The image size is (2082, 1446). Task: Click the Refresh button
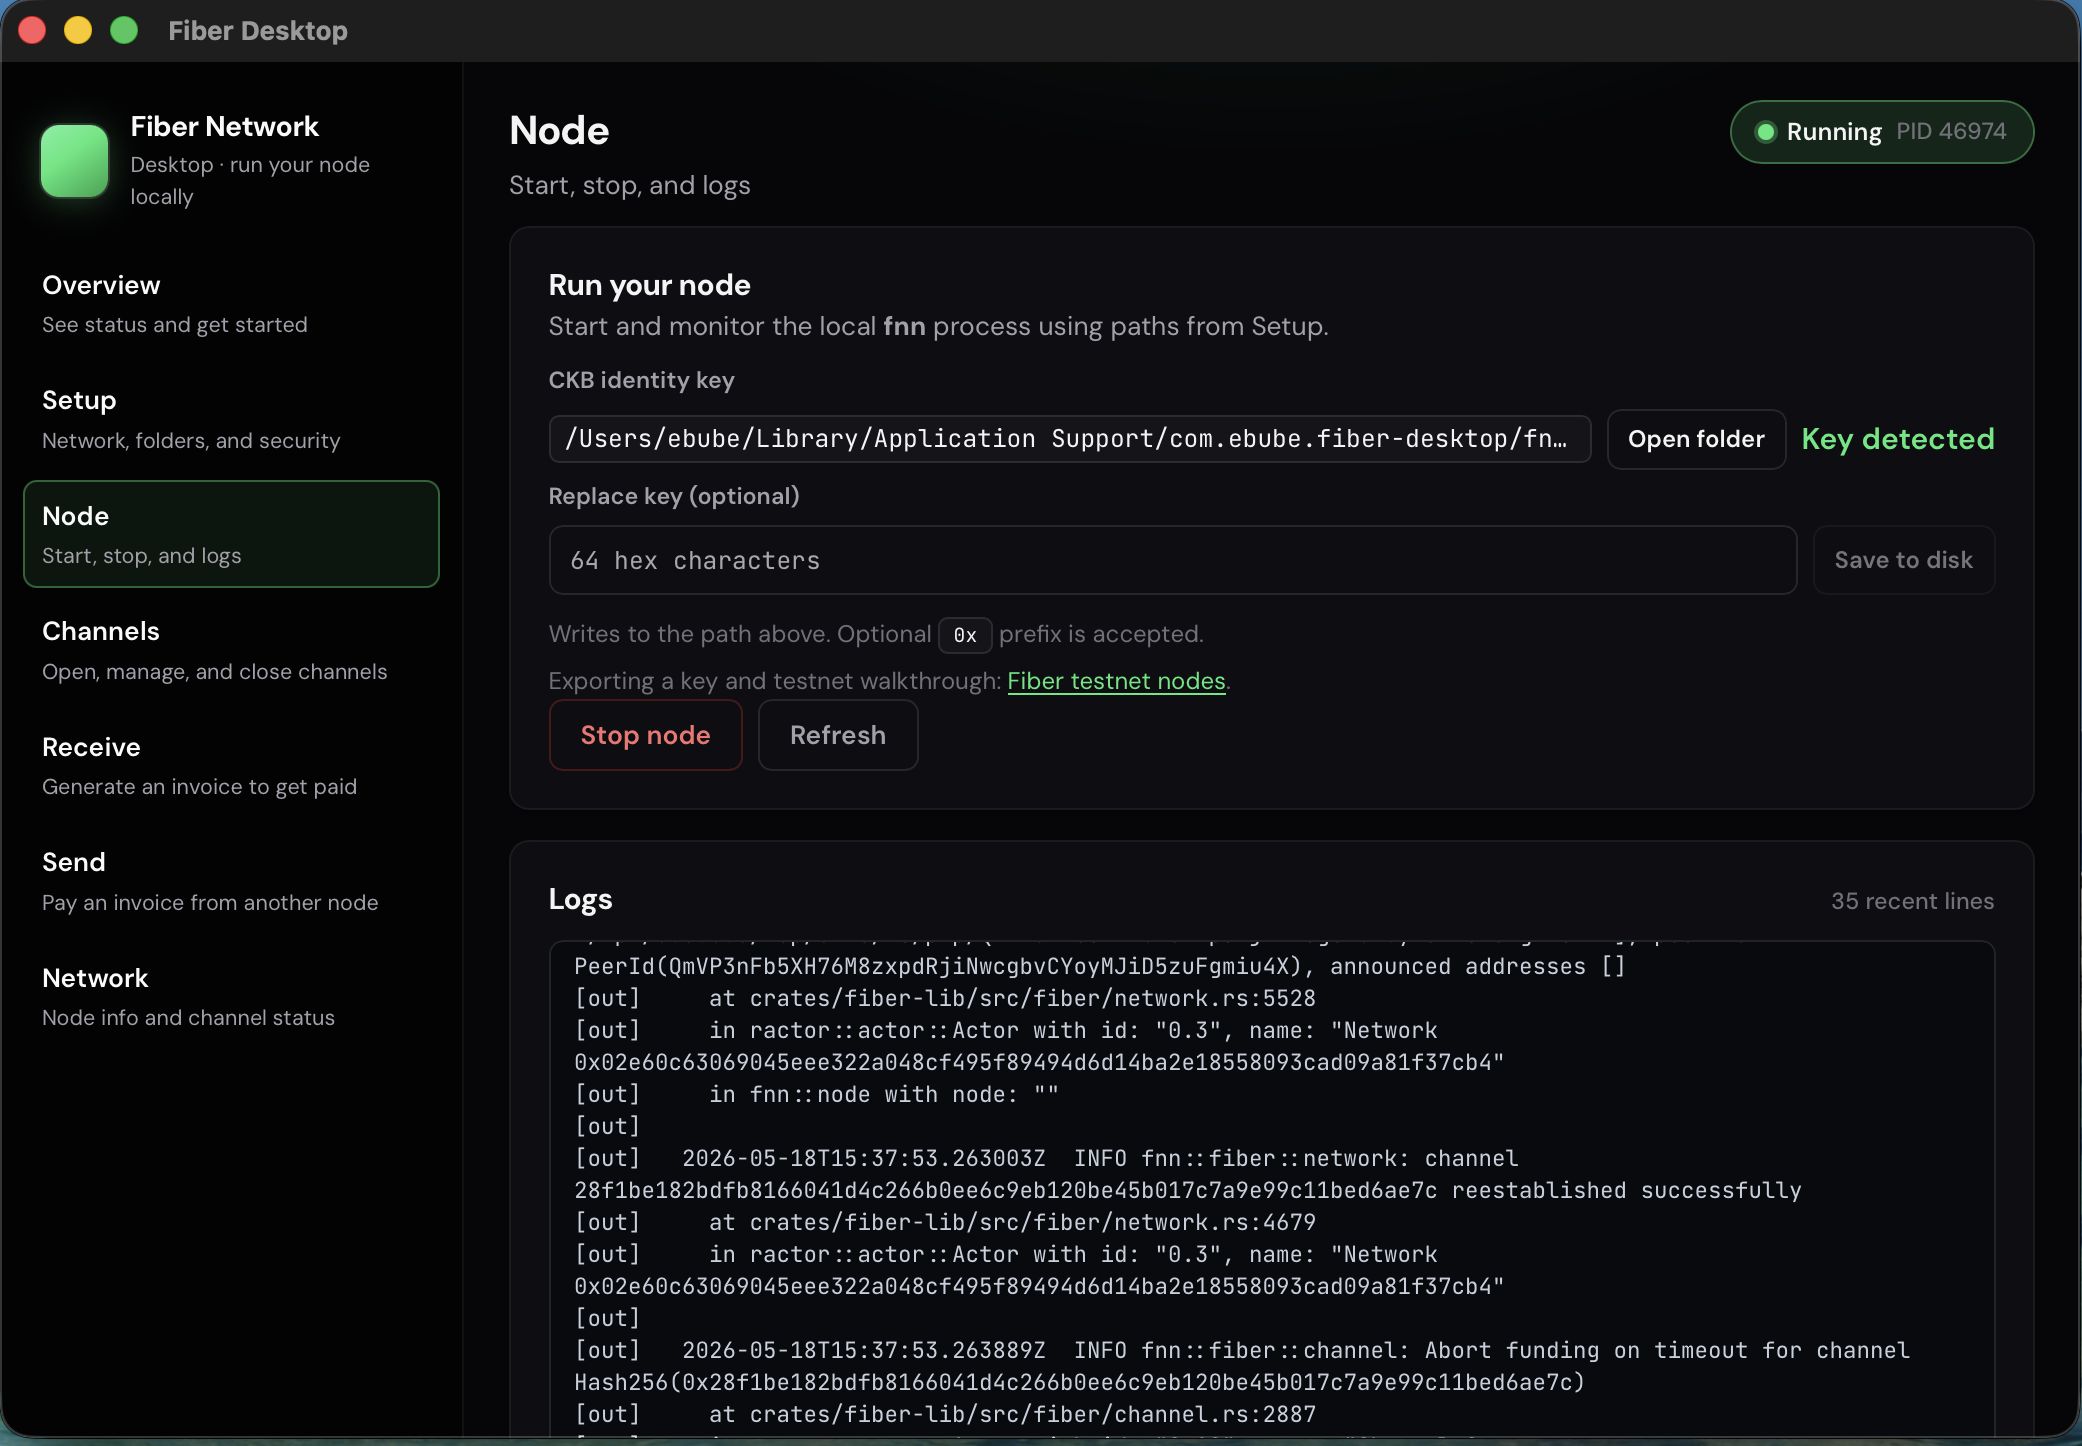pyautogui.click(x=837, y=735)
